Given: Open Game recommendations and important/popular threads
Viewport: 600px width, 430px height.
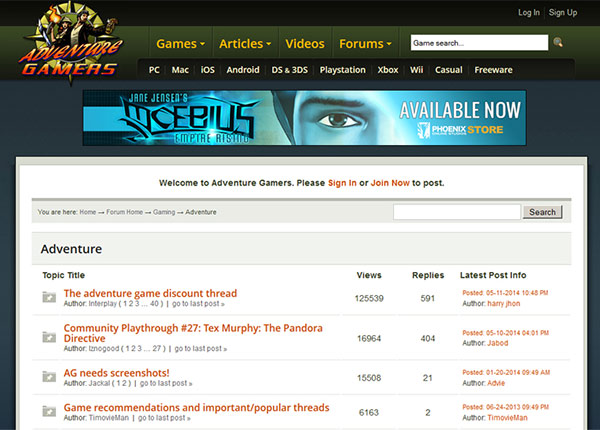Looking at the screenshot, I should [196, 407].
